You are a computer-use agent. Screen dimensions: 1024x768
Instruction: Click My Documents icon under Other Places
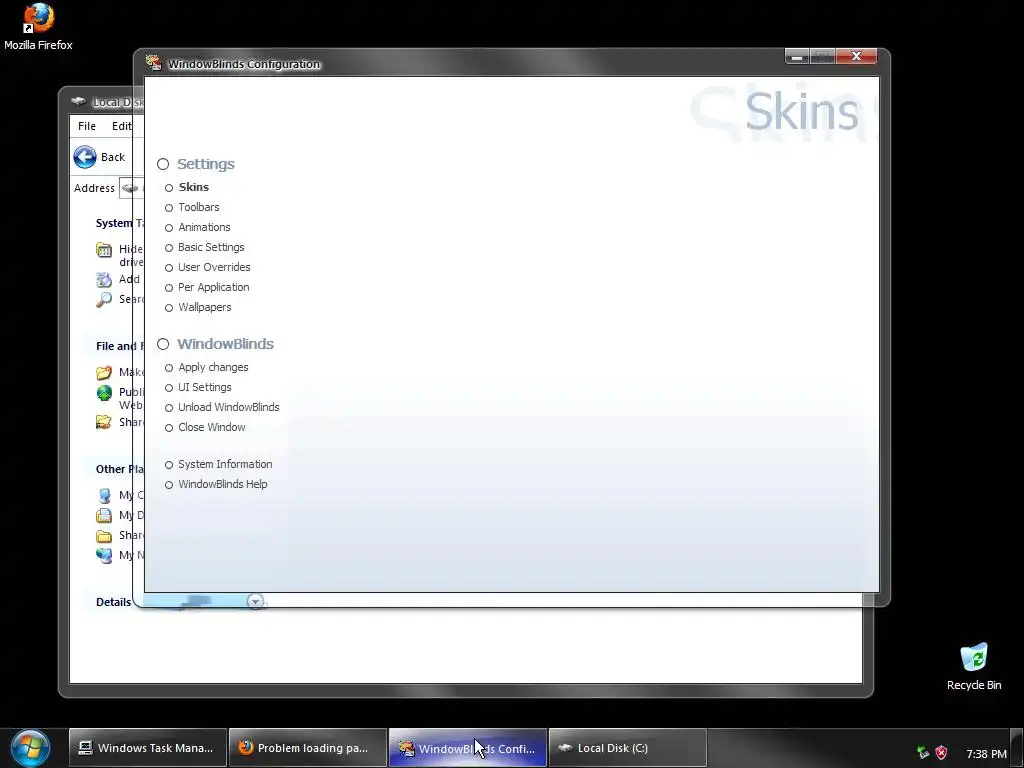tap(104, 515)
